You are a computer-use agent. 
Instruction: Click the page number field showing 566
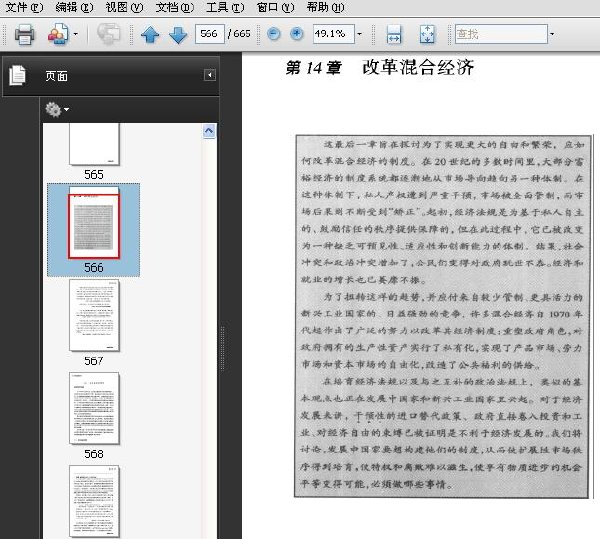click(x=209, y=34)
